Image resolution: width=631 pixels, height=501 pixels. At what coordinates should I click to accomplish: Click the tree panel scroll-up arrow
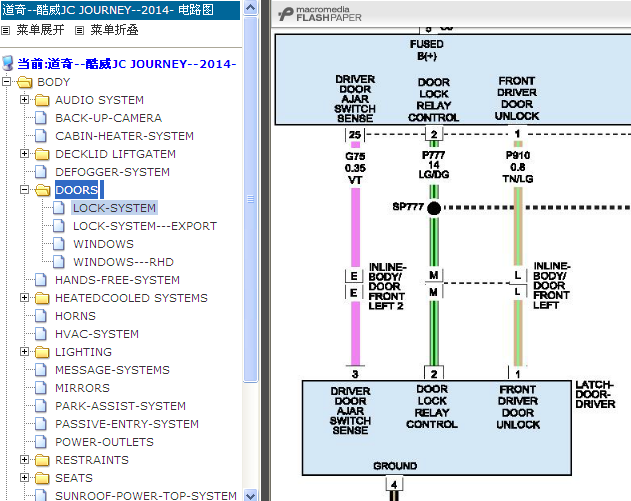click(250, 8)
